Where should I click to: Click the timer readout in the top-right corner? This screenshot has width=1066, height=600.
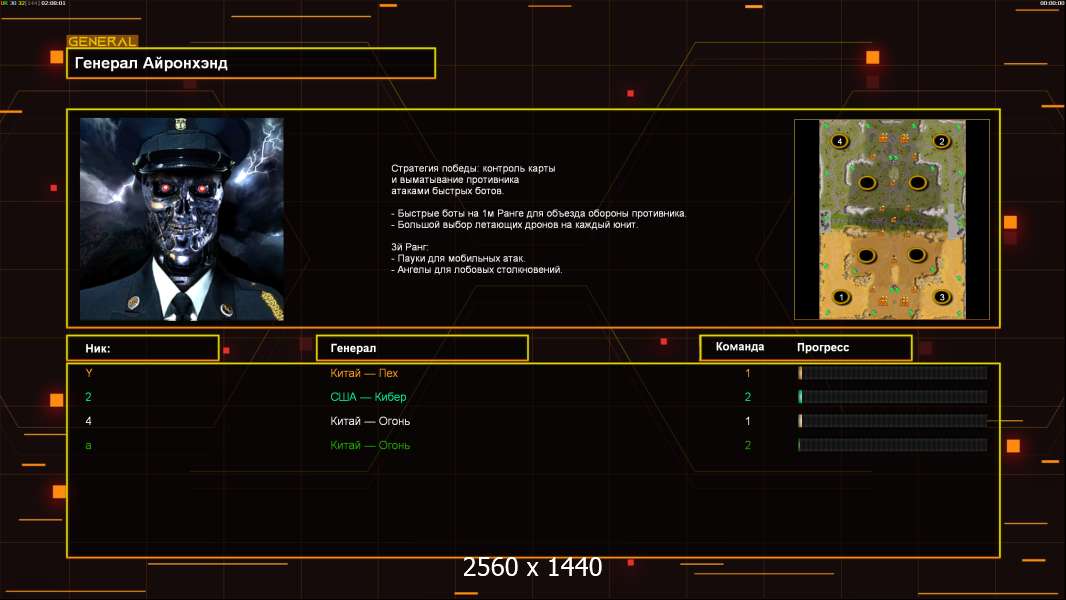[x=1052, y=3]
